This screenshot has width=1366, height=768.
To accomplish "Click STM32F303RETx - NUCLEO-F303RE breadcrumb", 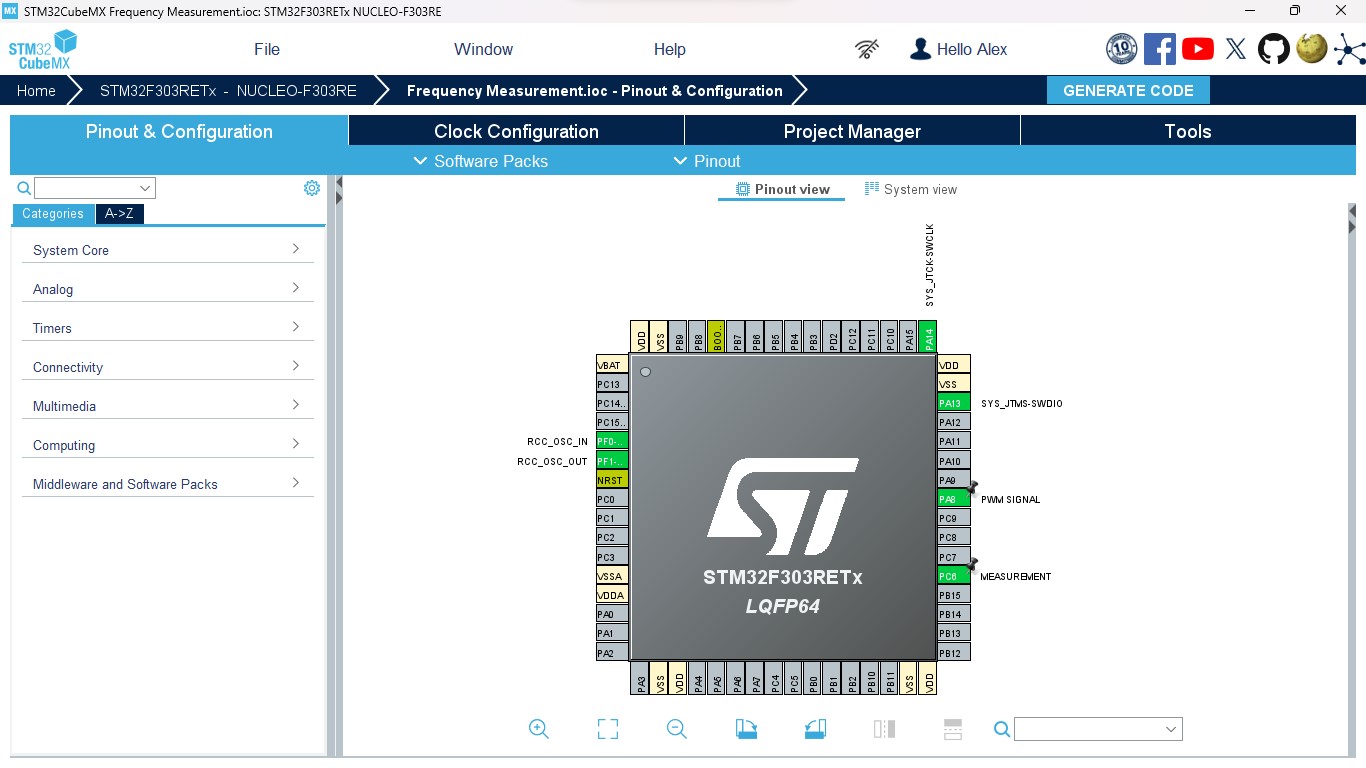I will pos(228,90).
